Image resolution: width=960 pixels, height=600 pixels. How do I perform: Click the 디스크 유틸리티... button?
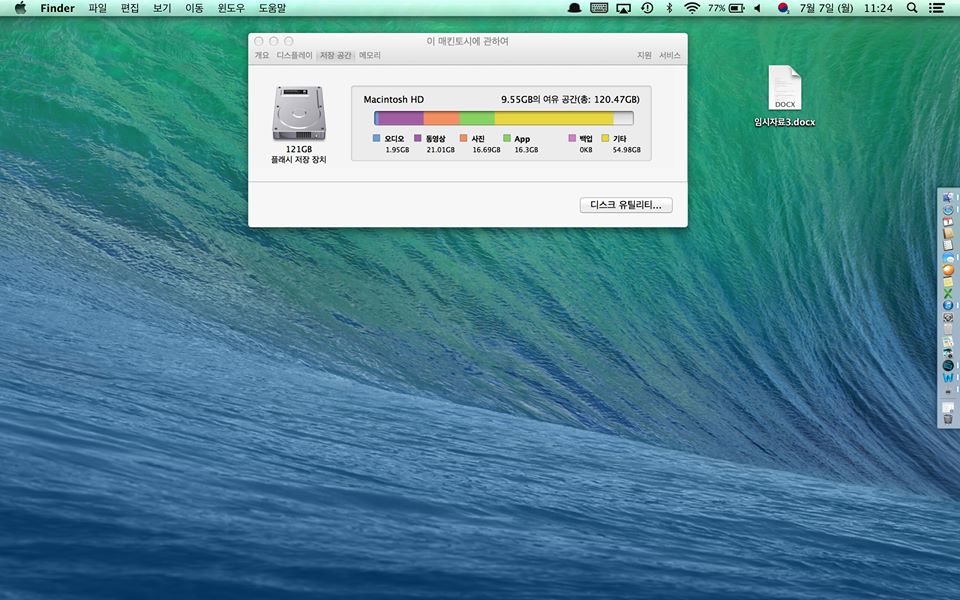pos(626,205)
